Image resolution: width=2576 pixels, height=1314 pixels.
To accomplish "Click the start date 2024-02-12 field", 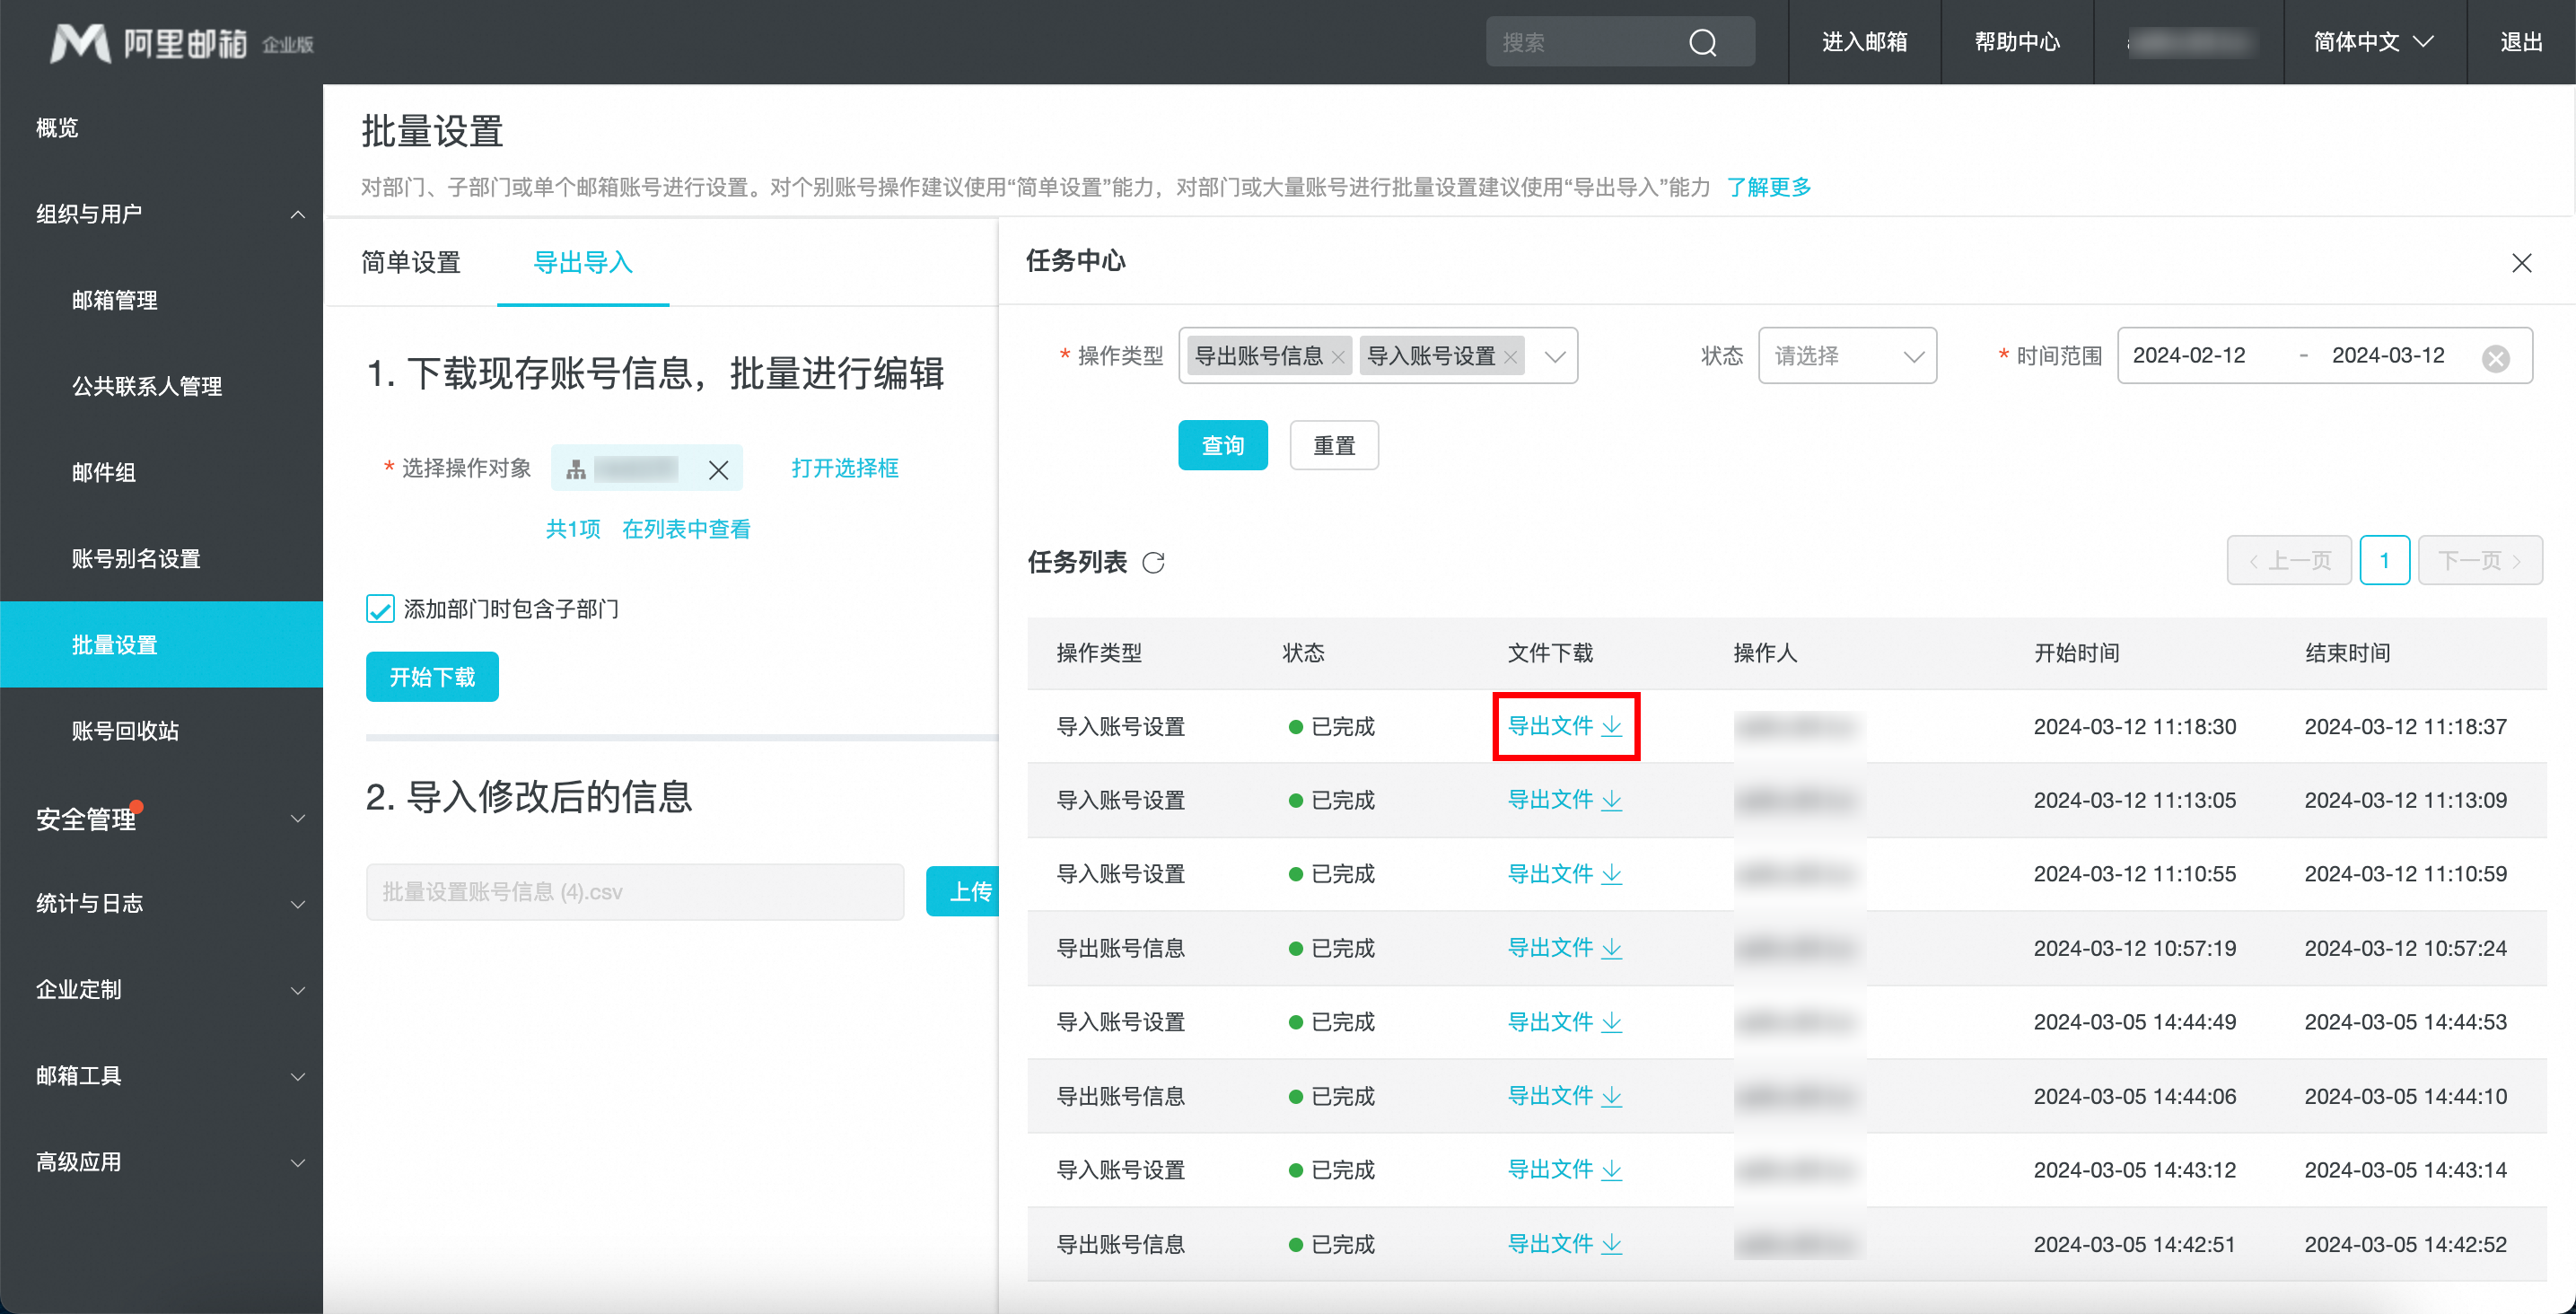I will click(2189, 356).
